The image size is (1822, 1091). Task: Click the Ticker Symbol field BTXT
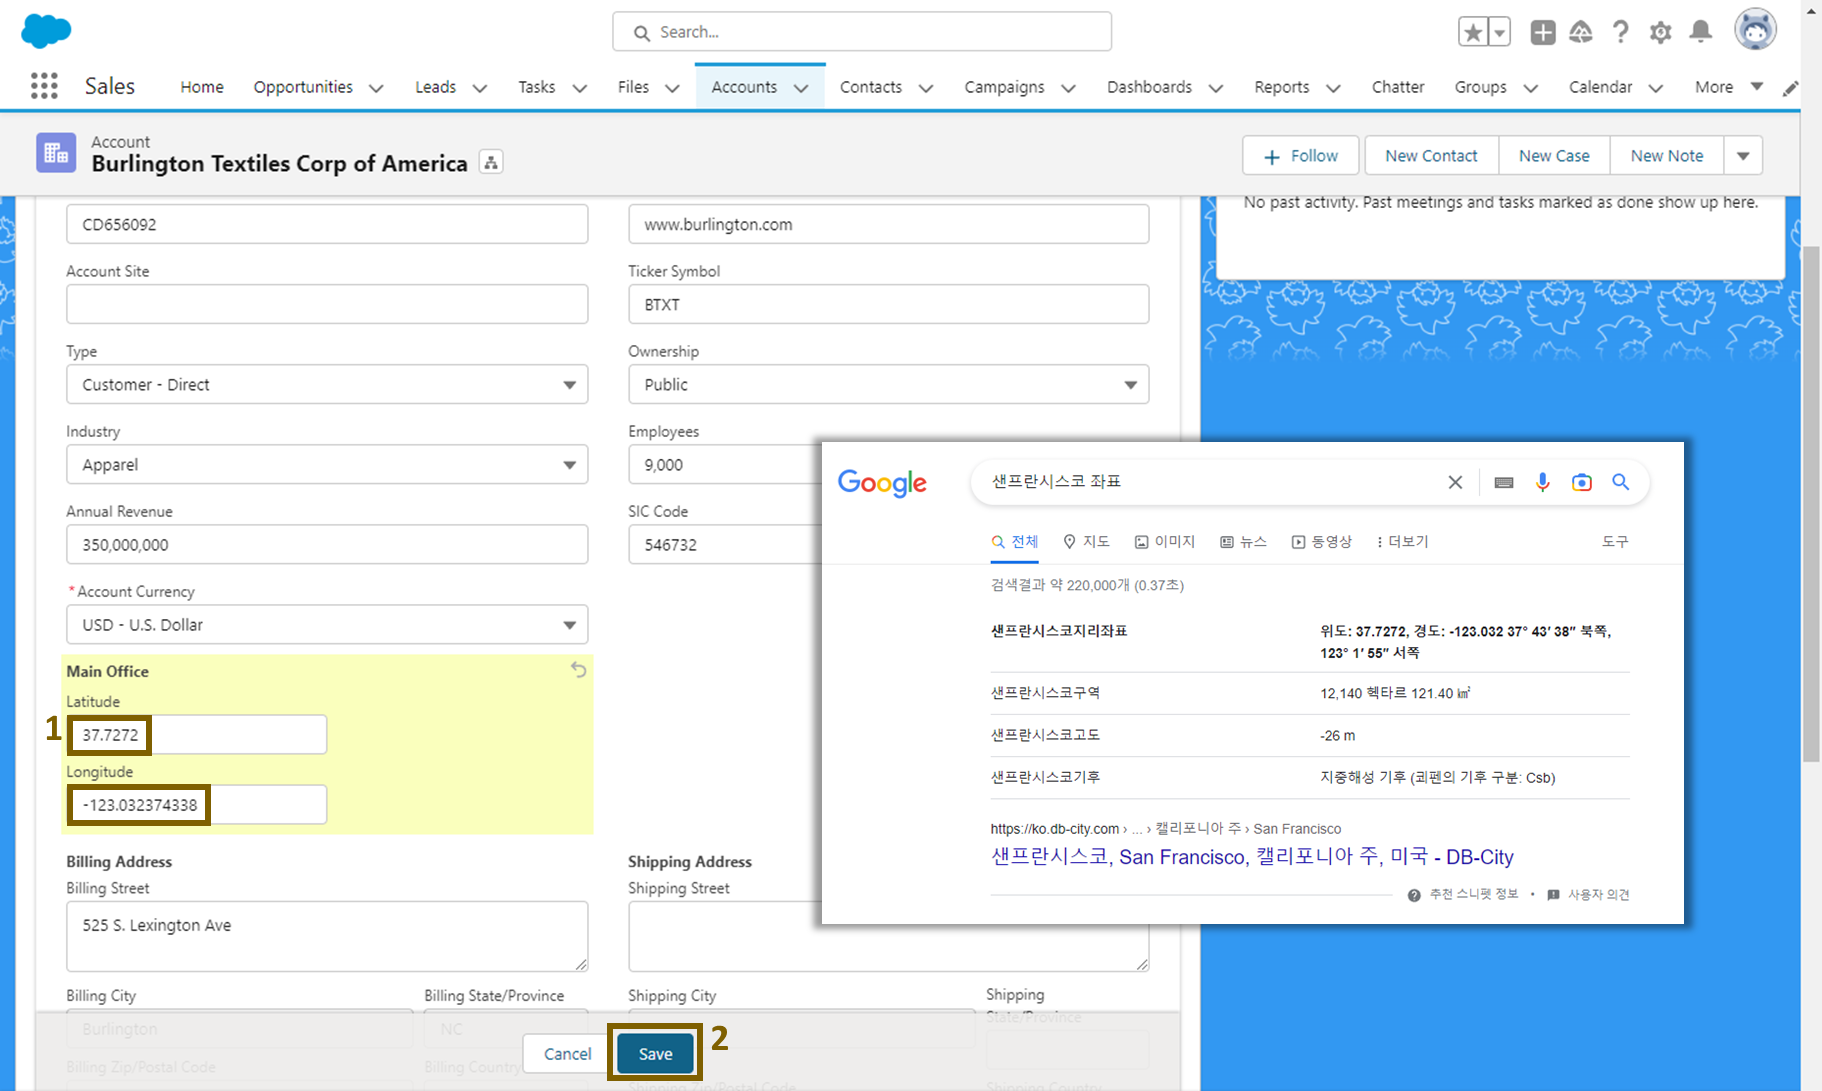[x=888, y=304]
